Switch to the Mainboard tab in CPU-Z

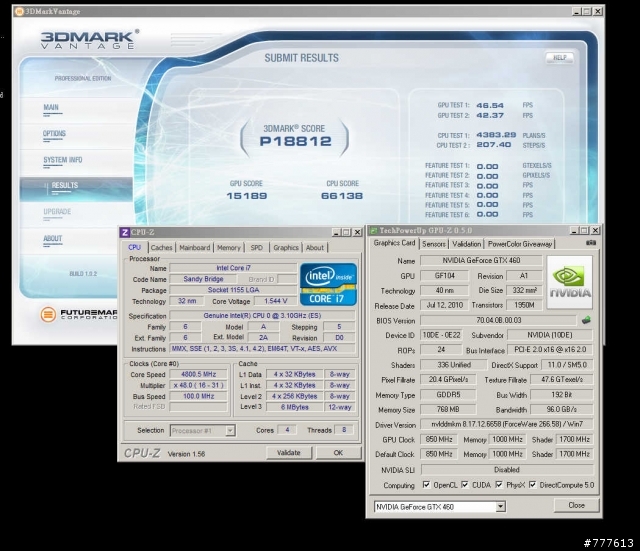point(195,247)
